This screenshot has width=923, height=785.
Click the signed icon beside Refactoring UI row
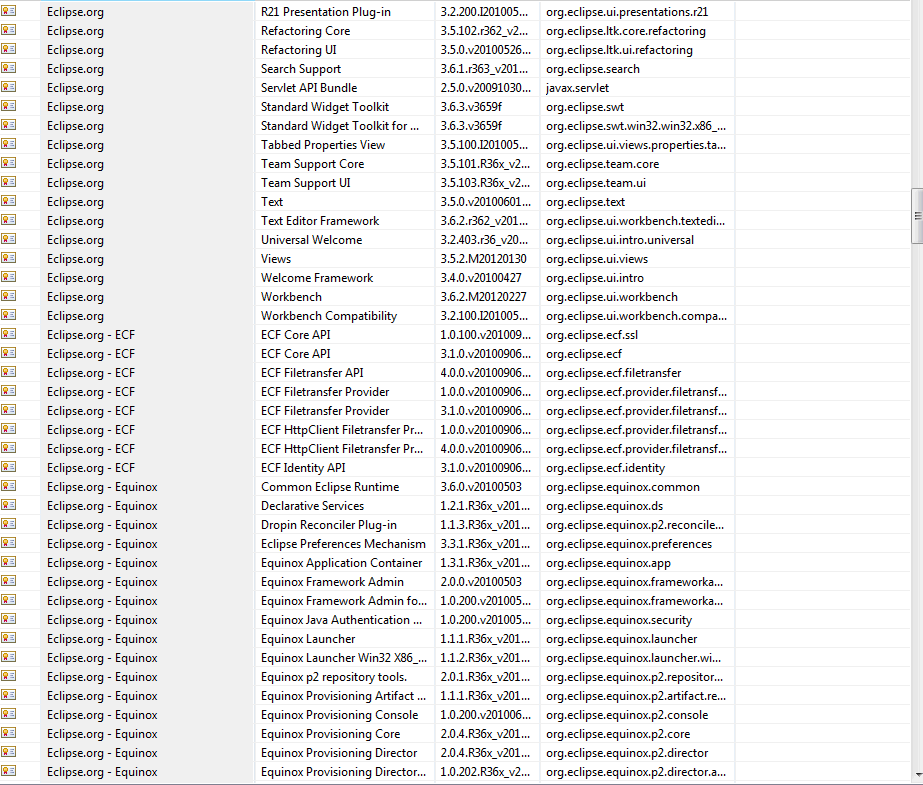[x=8, y=49]
